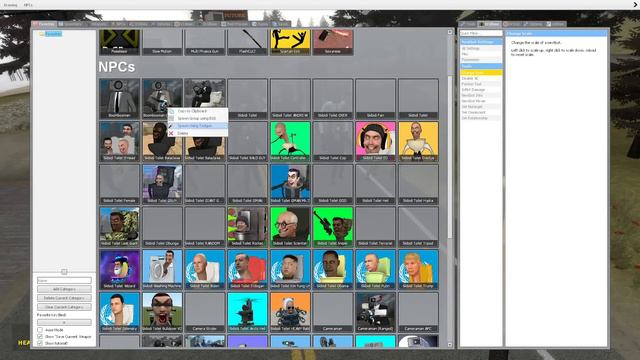Toggle Show tutorial checkbox
Viewport: 640px width, 360px height.
(40, 343)
